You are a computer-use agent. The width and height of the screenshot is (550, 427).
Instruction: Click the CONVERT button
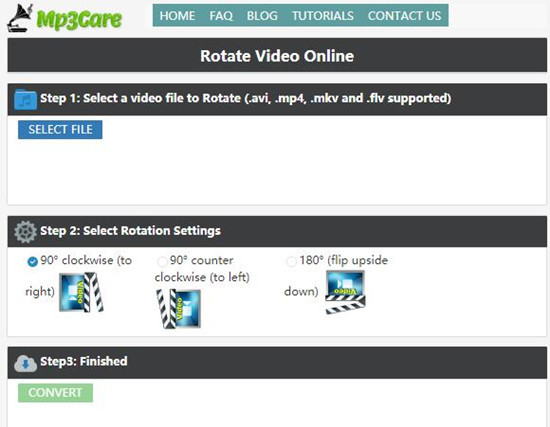click(55, 393)
